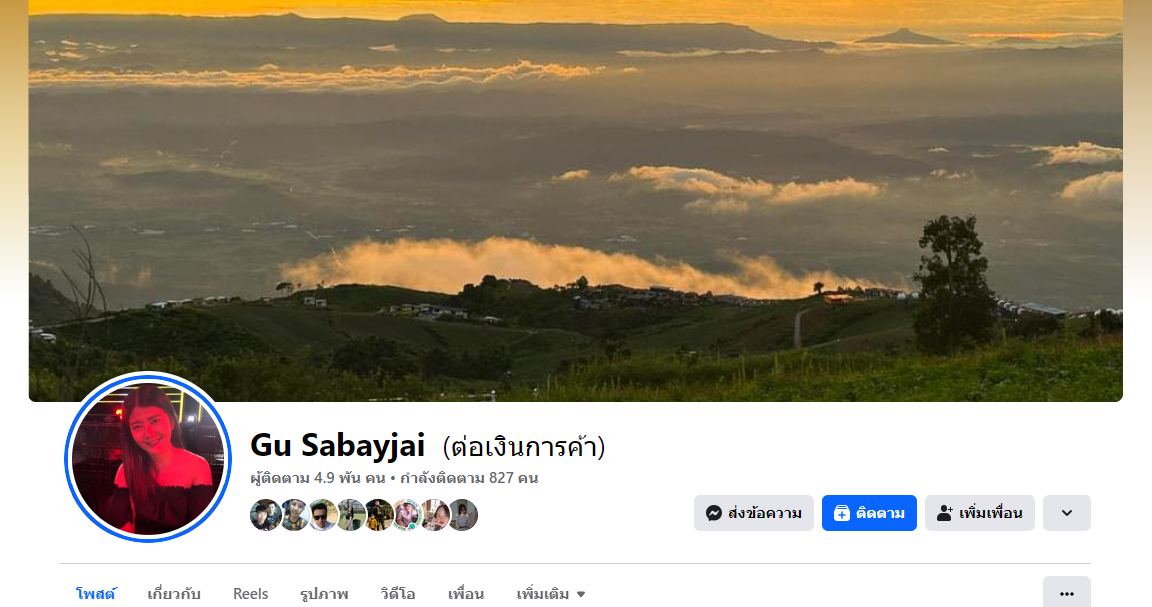1152x607 pixels.
Task: Select the รูปภาพ (Photos) tab
Action: [x=324, y=594]
